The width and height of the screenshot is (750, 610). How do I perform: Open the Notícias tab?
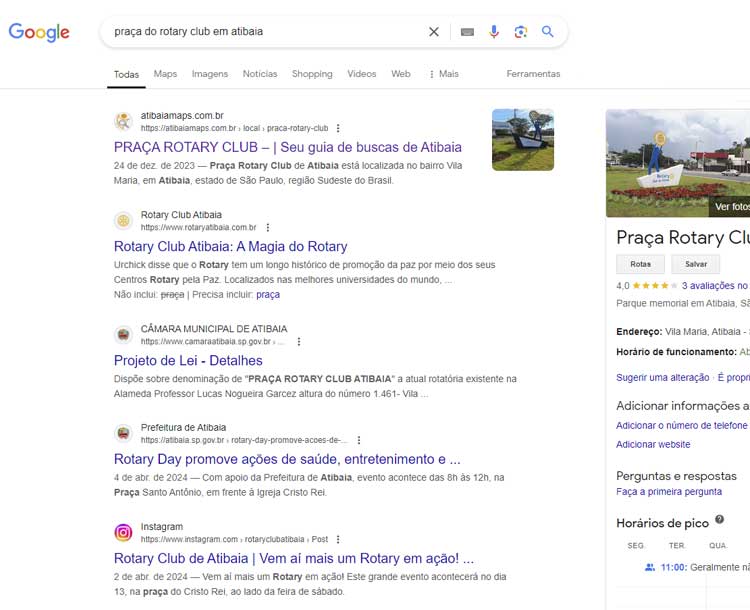(x=260, y=74)
